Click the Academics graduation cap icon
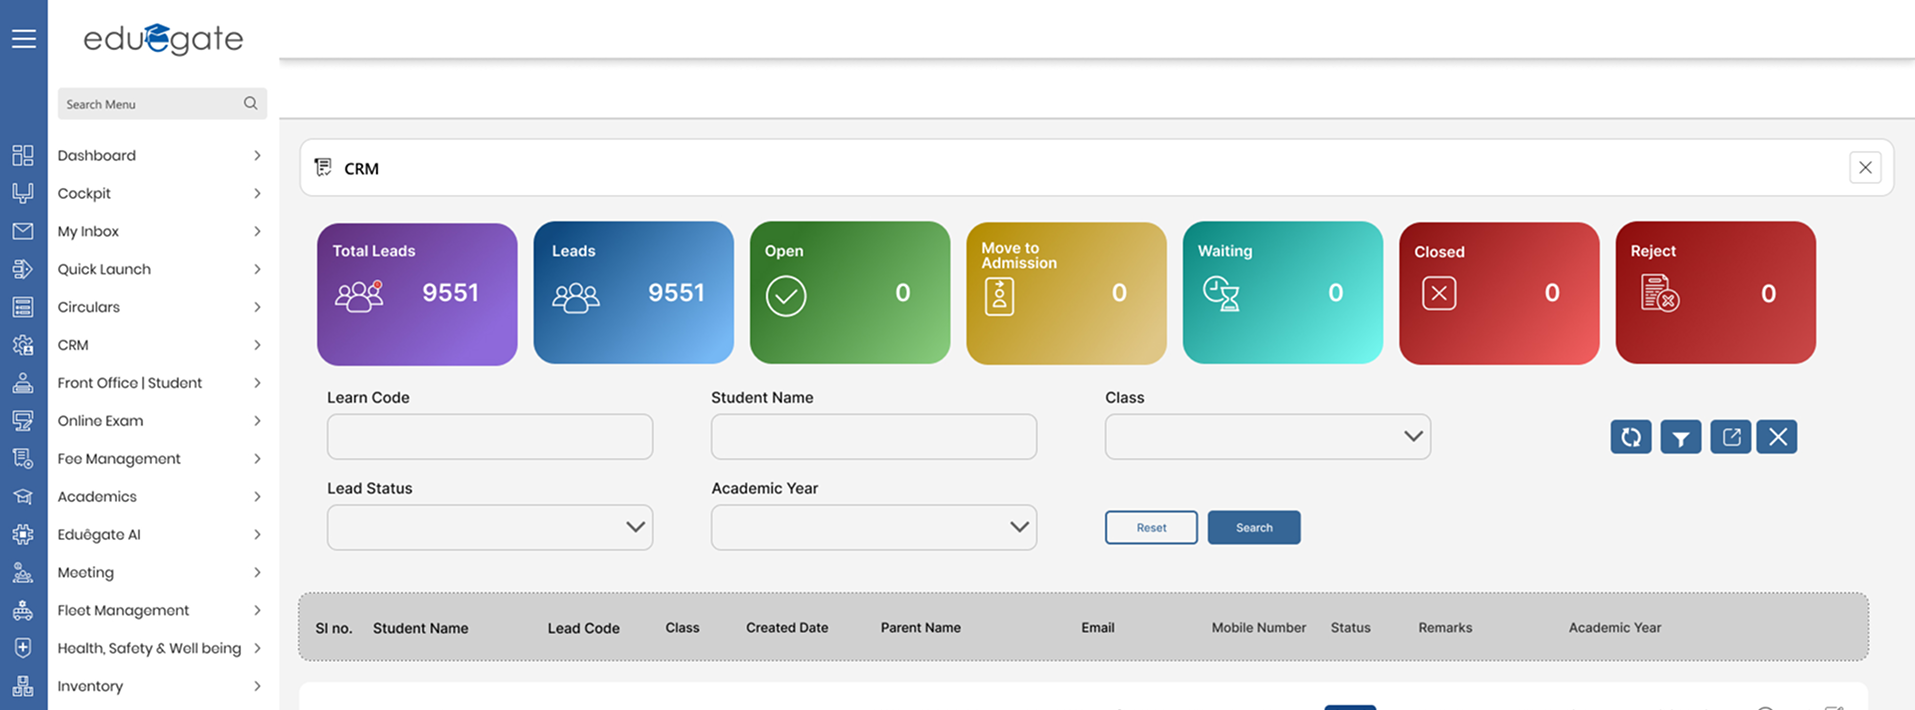Image resolution: width=1915 pixels, height=710 pixels. pyautogui.click(x=23, y=497)
